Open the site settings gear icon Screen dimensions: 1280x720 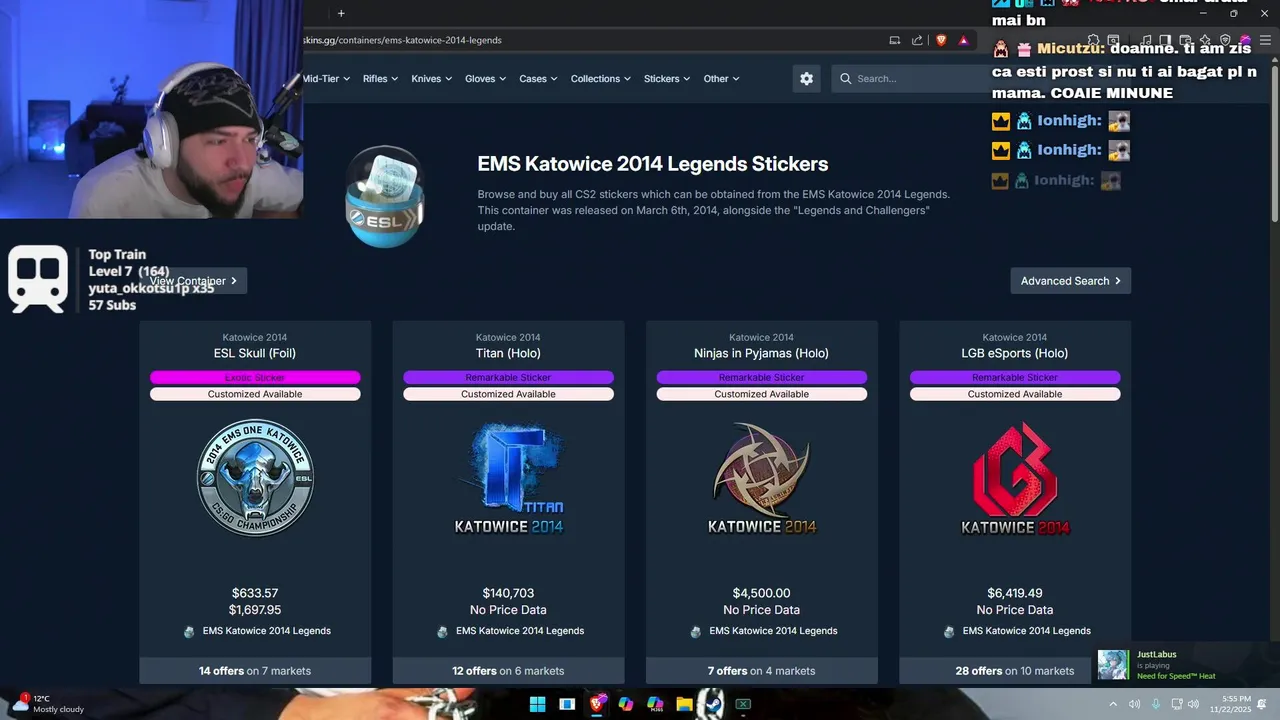806,79
